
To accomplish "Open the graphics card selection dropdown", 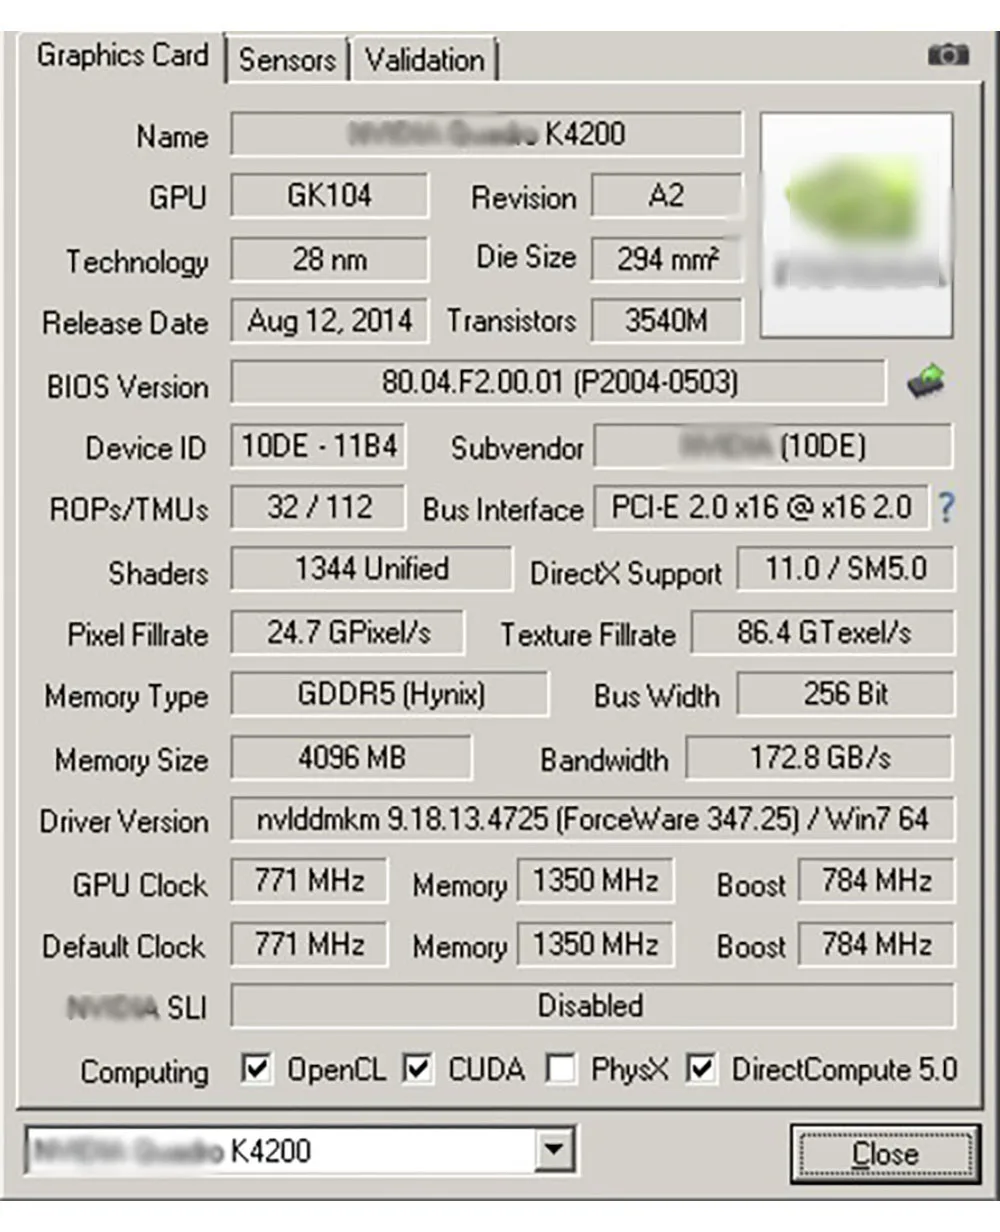I will coord(553,1150).
